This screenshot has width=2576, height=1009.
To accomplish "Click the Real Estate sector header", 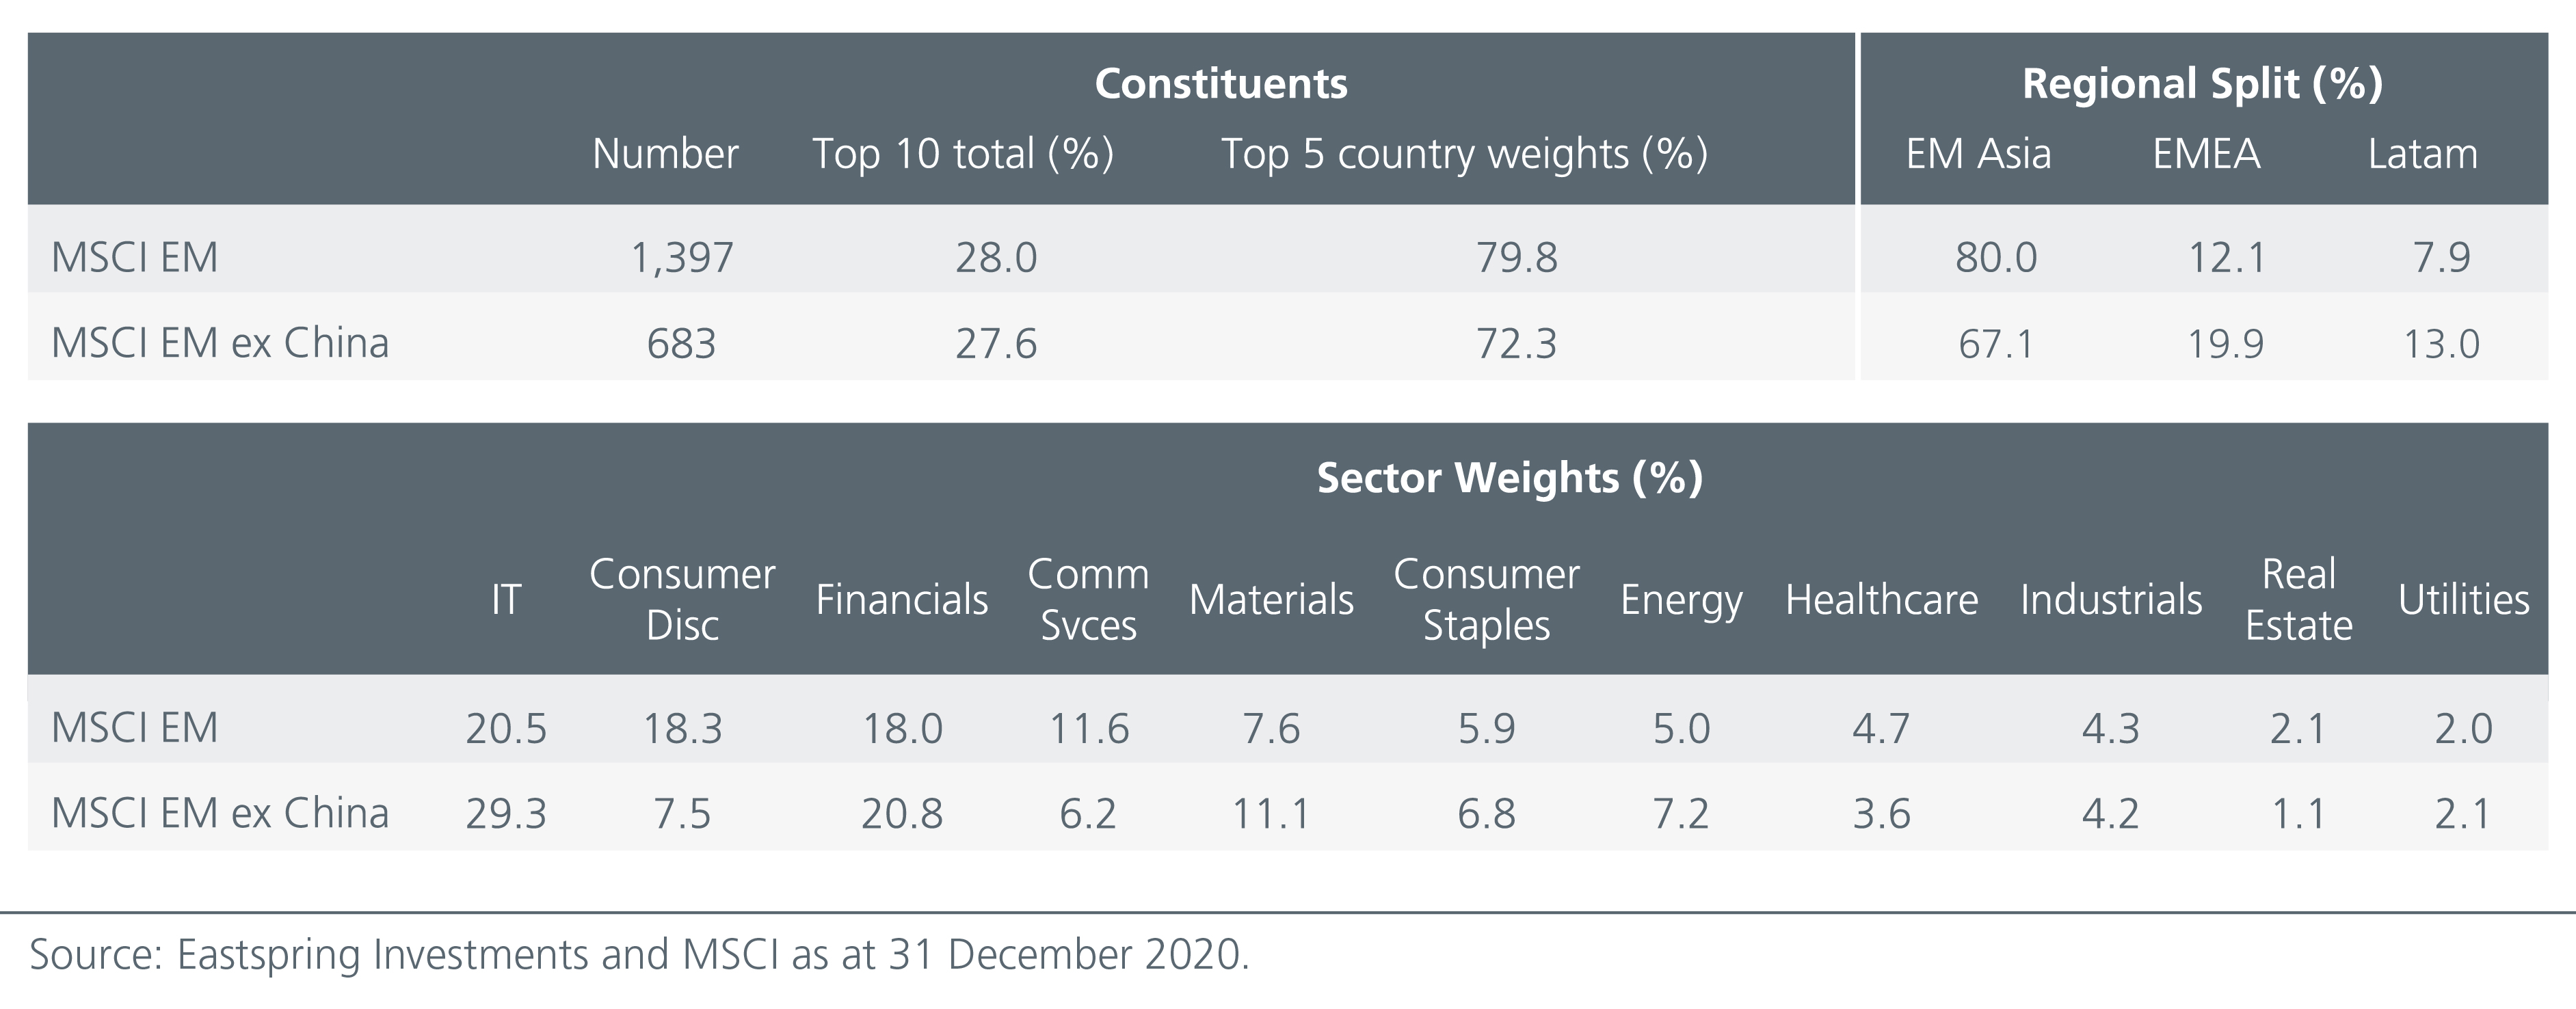I will coord(2298,599).
